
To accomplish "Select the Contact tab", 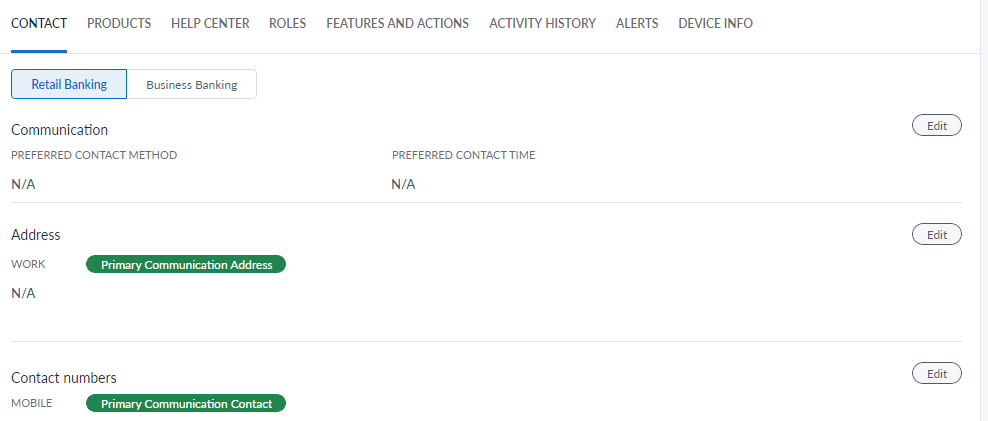I will (39, 23).
